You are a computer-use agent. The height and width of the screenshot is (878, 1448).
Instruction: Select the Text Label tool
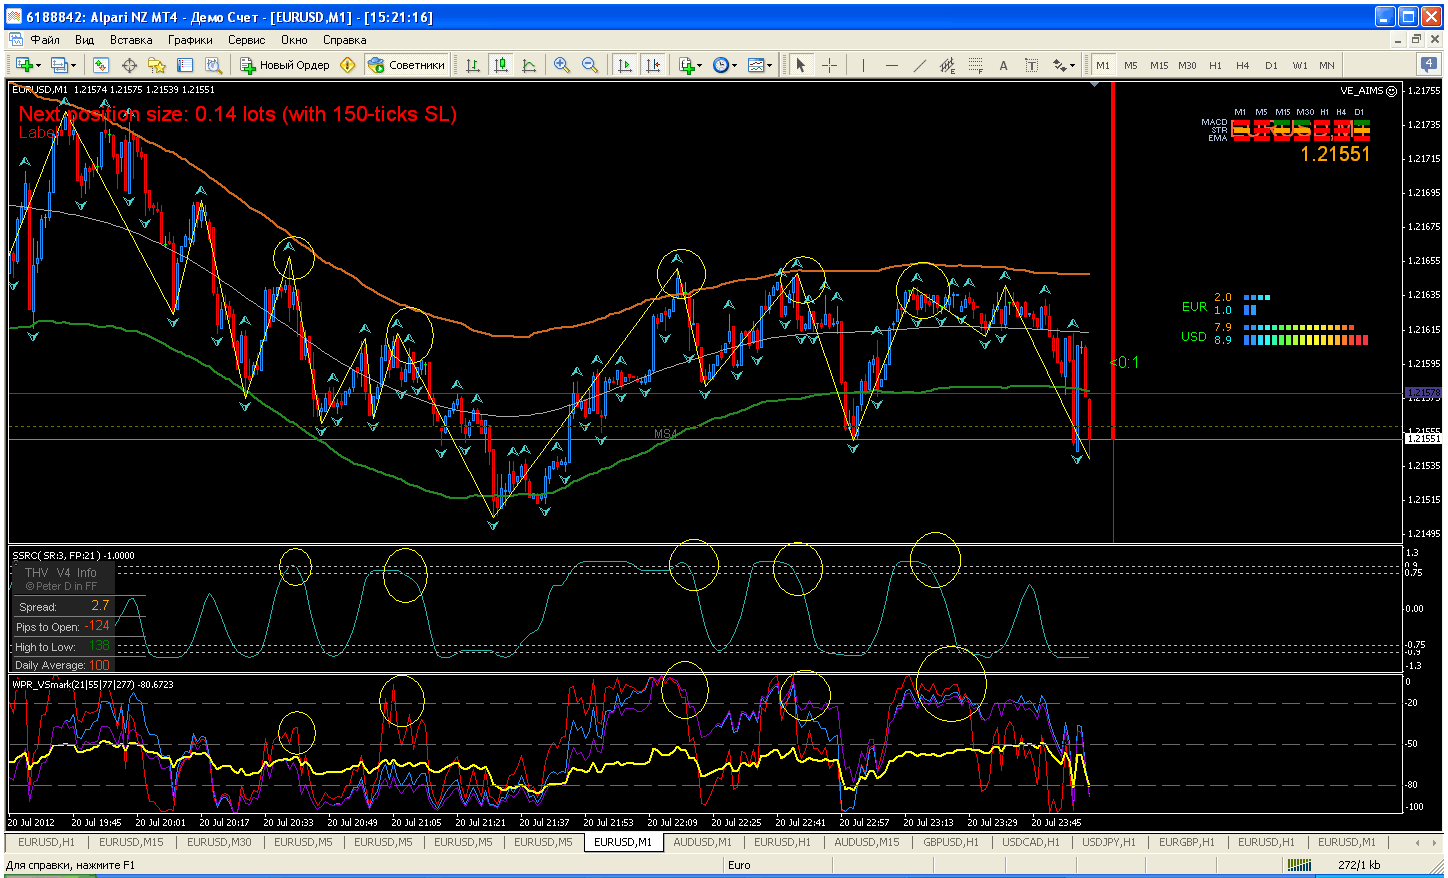1031,65
